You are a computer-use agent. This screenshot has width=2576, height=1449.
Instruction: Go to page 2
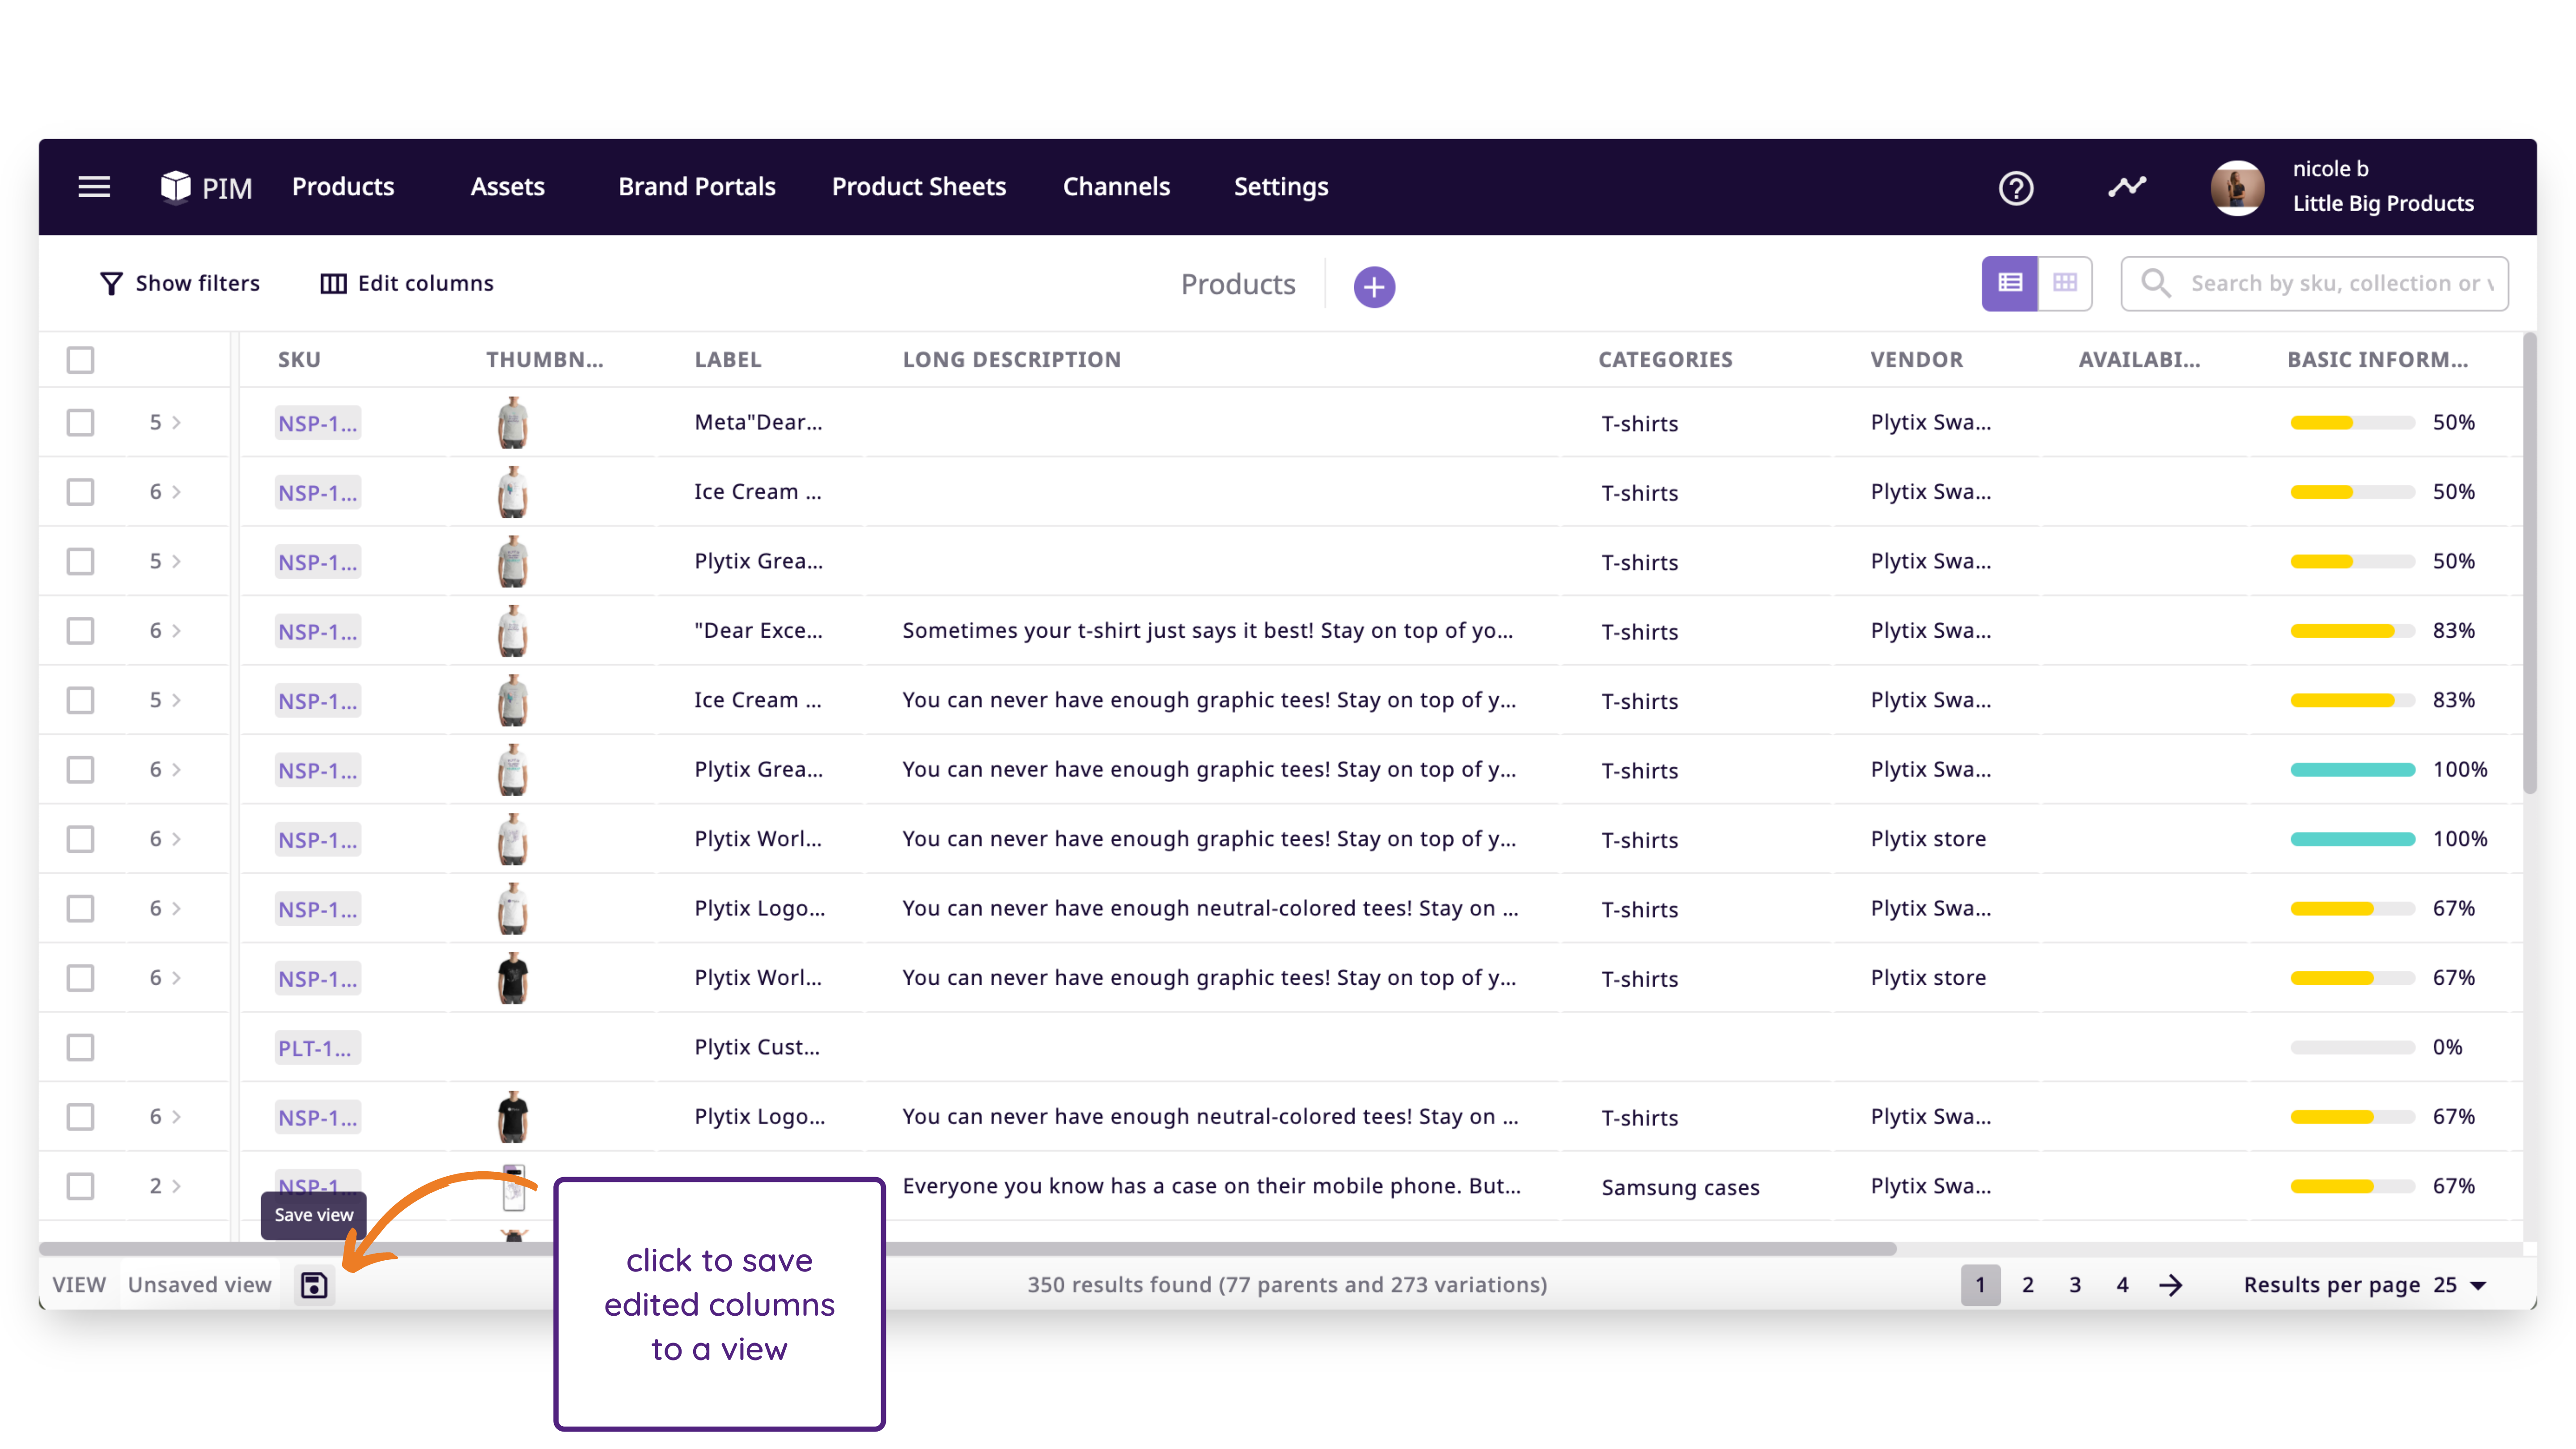coord(2028,1285)
